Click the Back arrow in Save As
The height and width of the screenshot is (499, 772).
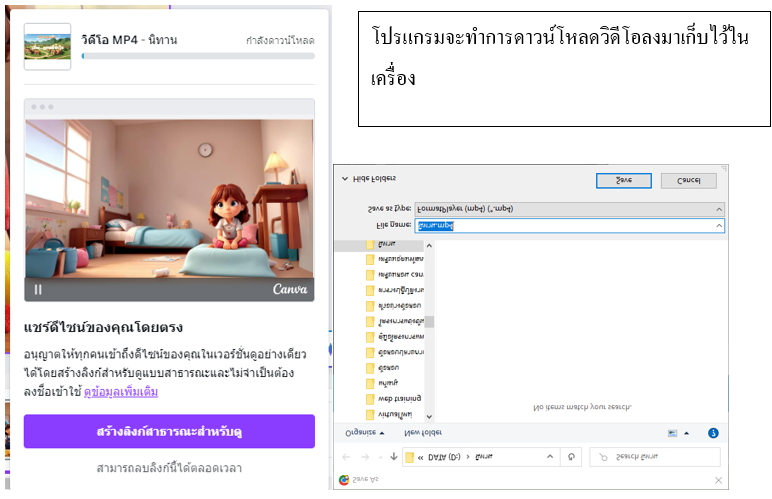[346, 457]
